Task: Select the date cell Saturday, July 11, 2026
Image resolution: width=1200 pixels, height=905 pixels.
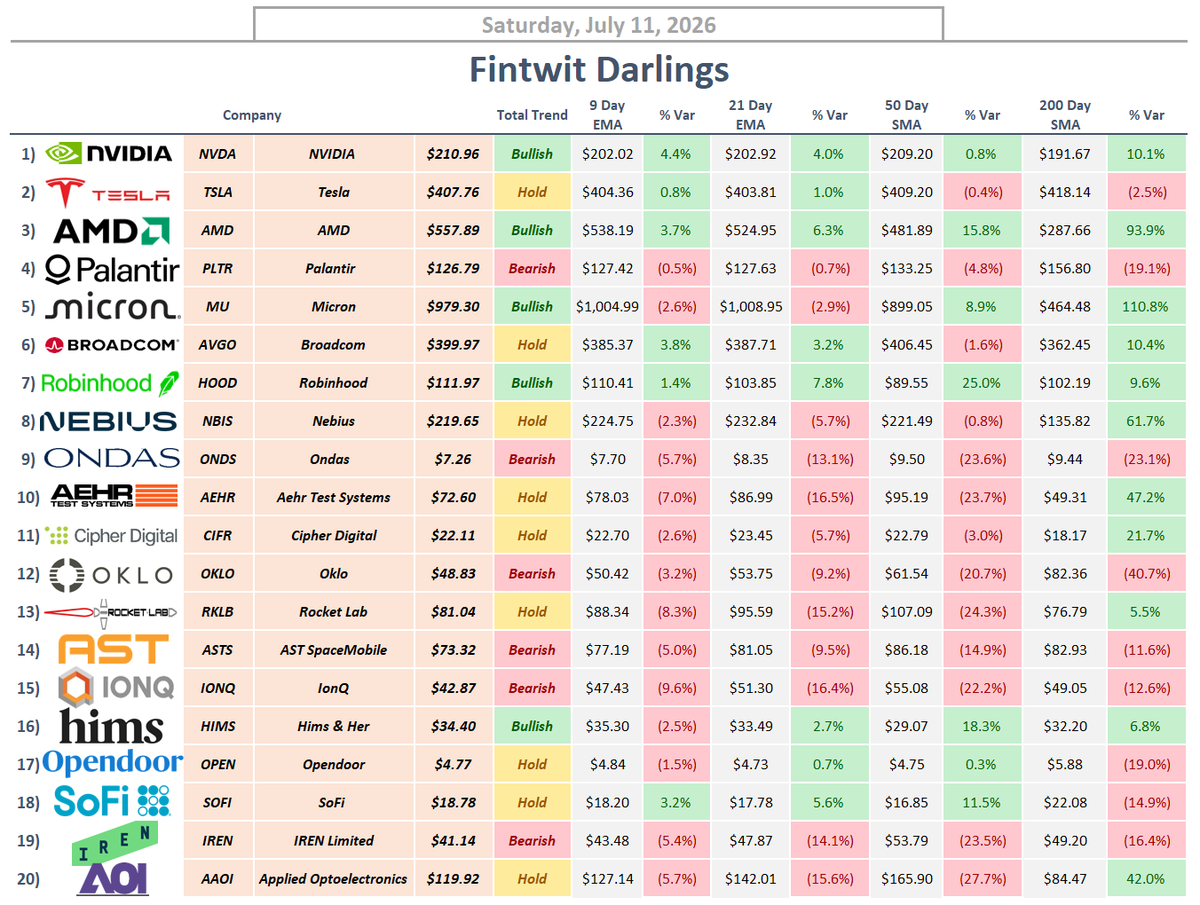Action: (598, 24)
